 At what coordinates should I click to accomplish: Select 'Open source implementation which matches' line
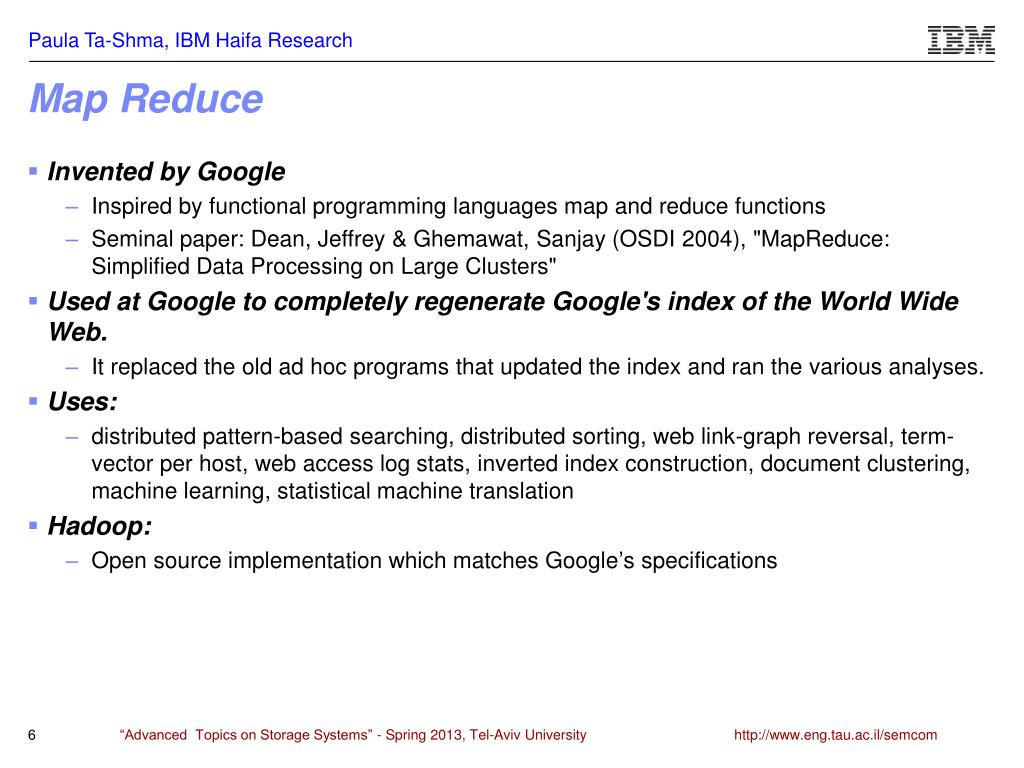434,561
